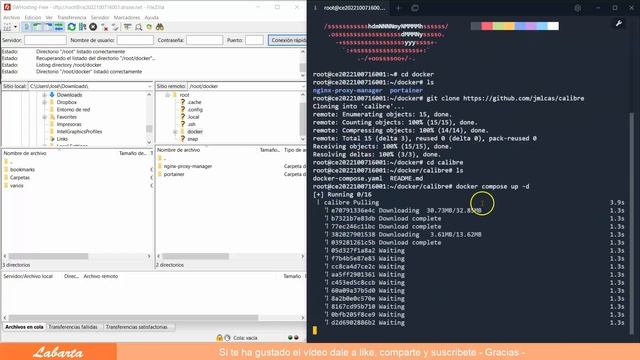
Task: Sort queue by Archivo remoto column
Action: pos(101,276)
